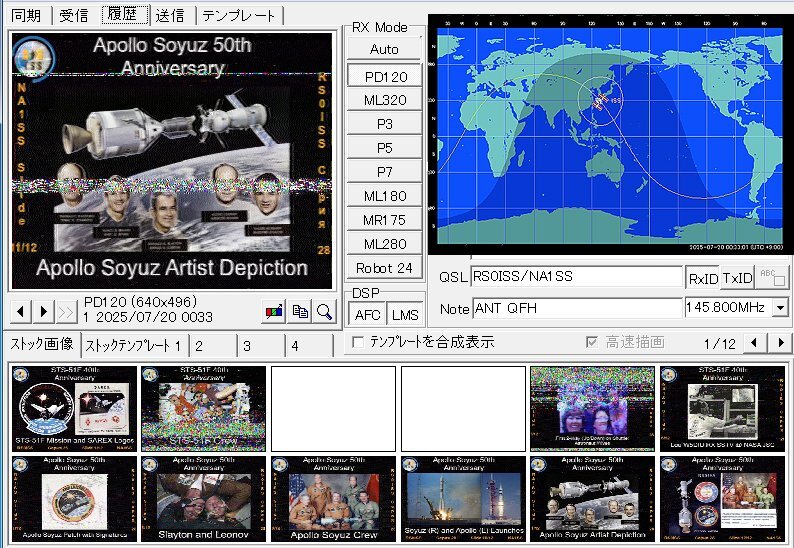Switch to stock template tab 4
Viewport: 794px width, 548px height.
tap(308, 346)
